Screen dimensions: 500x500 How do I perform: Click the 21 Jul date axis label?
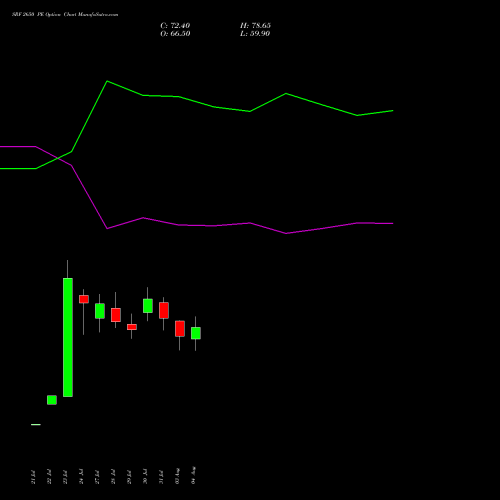[33, 477]
